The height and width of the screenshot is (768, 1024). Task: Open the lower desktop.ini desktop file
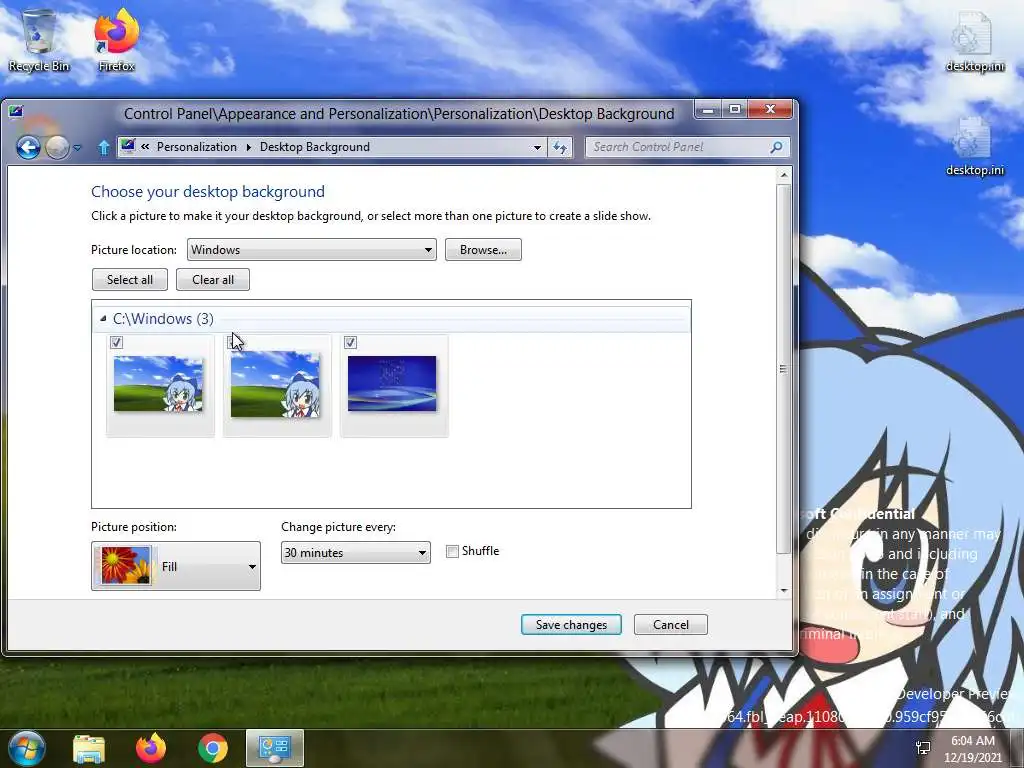pos(974,145)
